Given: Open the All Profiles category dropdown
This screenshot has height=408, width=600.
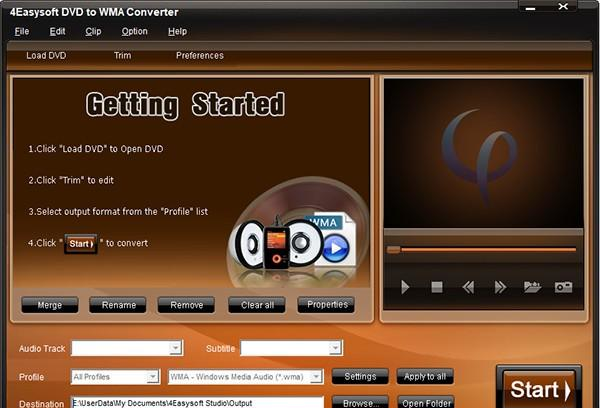Looking at the screenshot, I should coord(153,377).
